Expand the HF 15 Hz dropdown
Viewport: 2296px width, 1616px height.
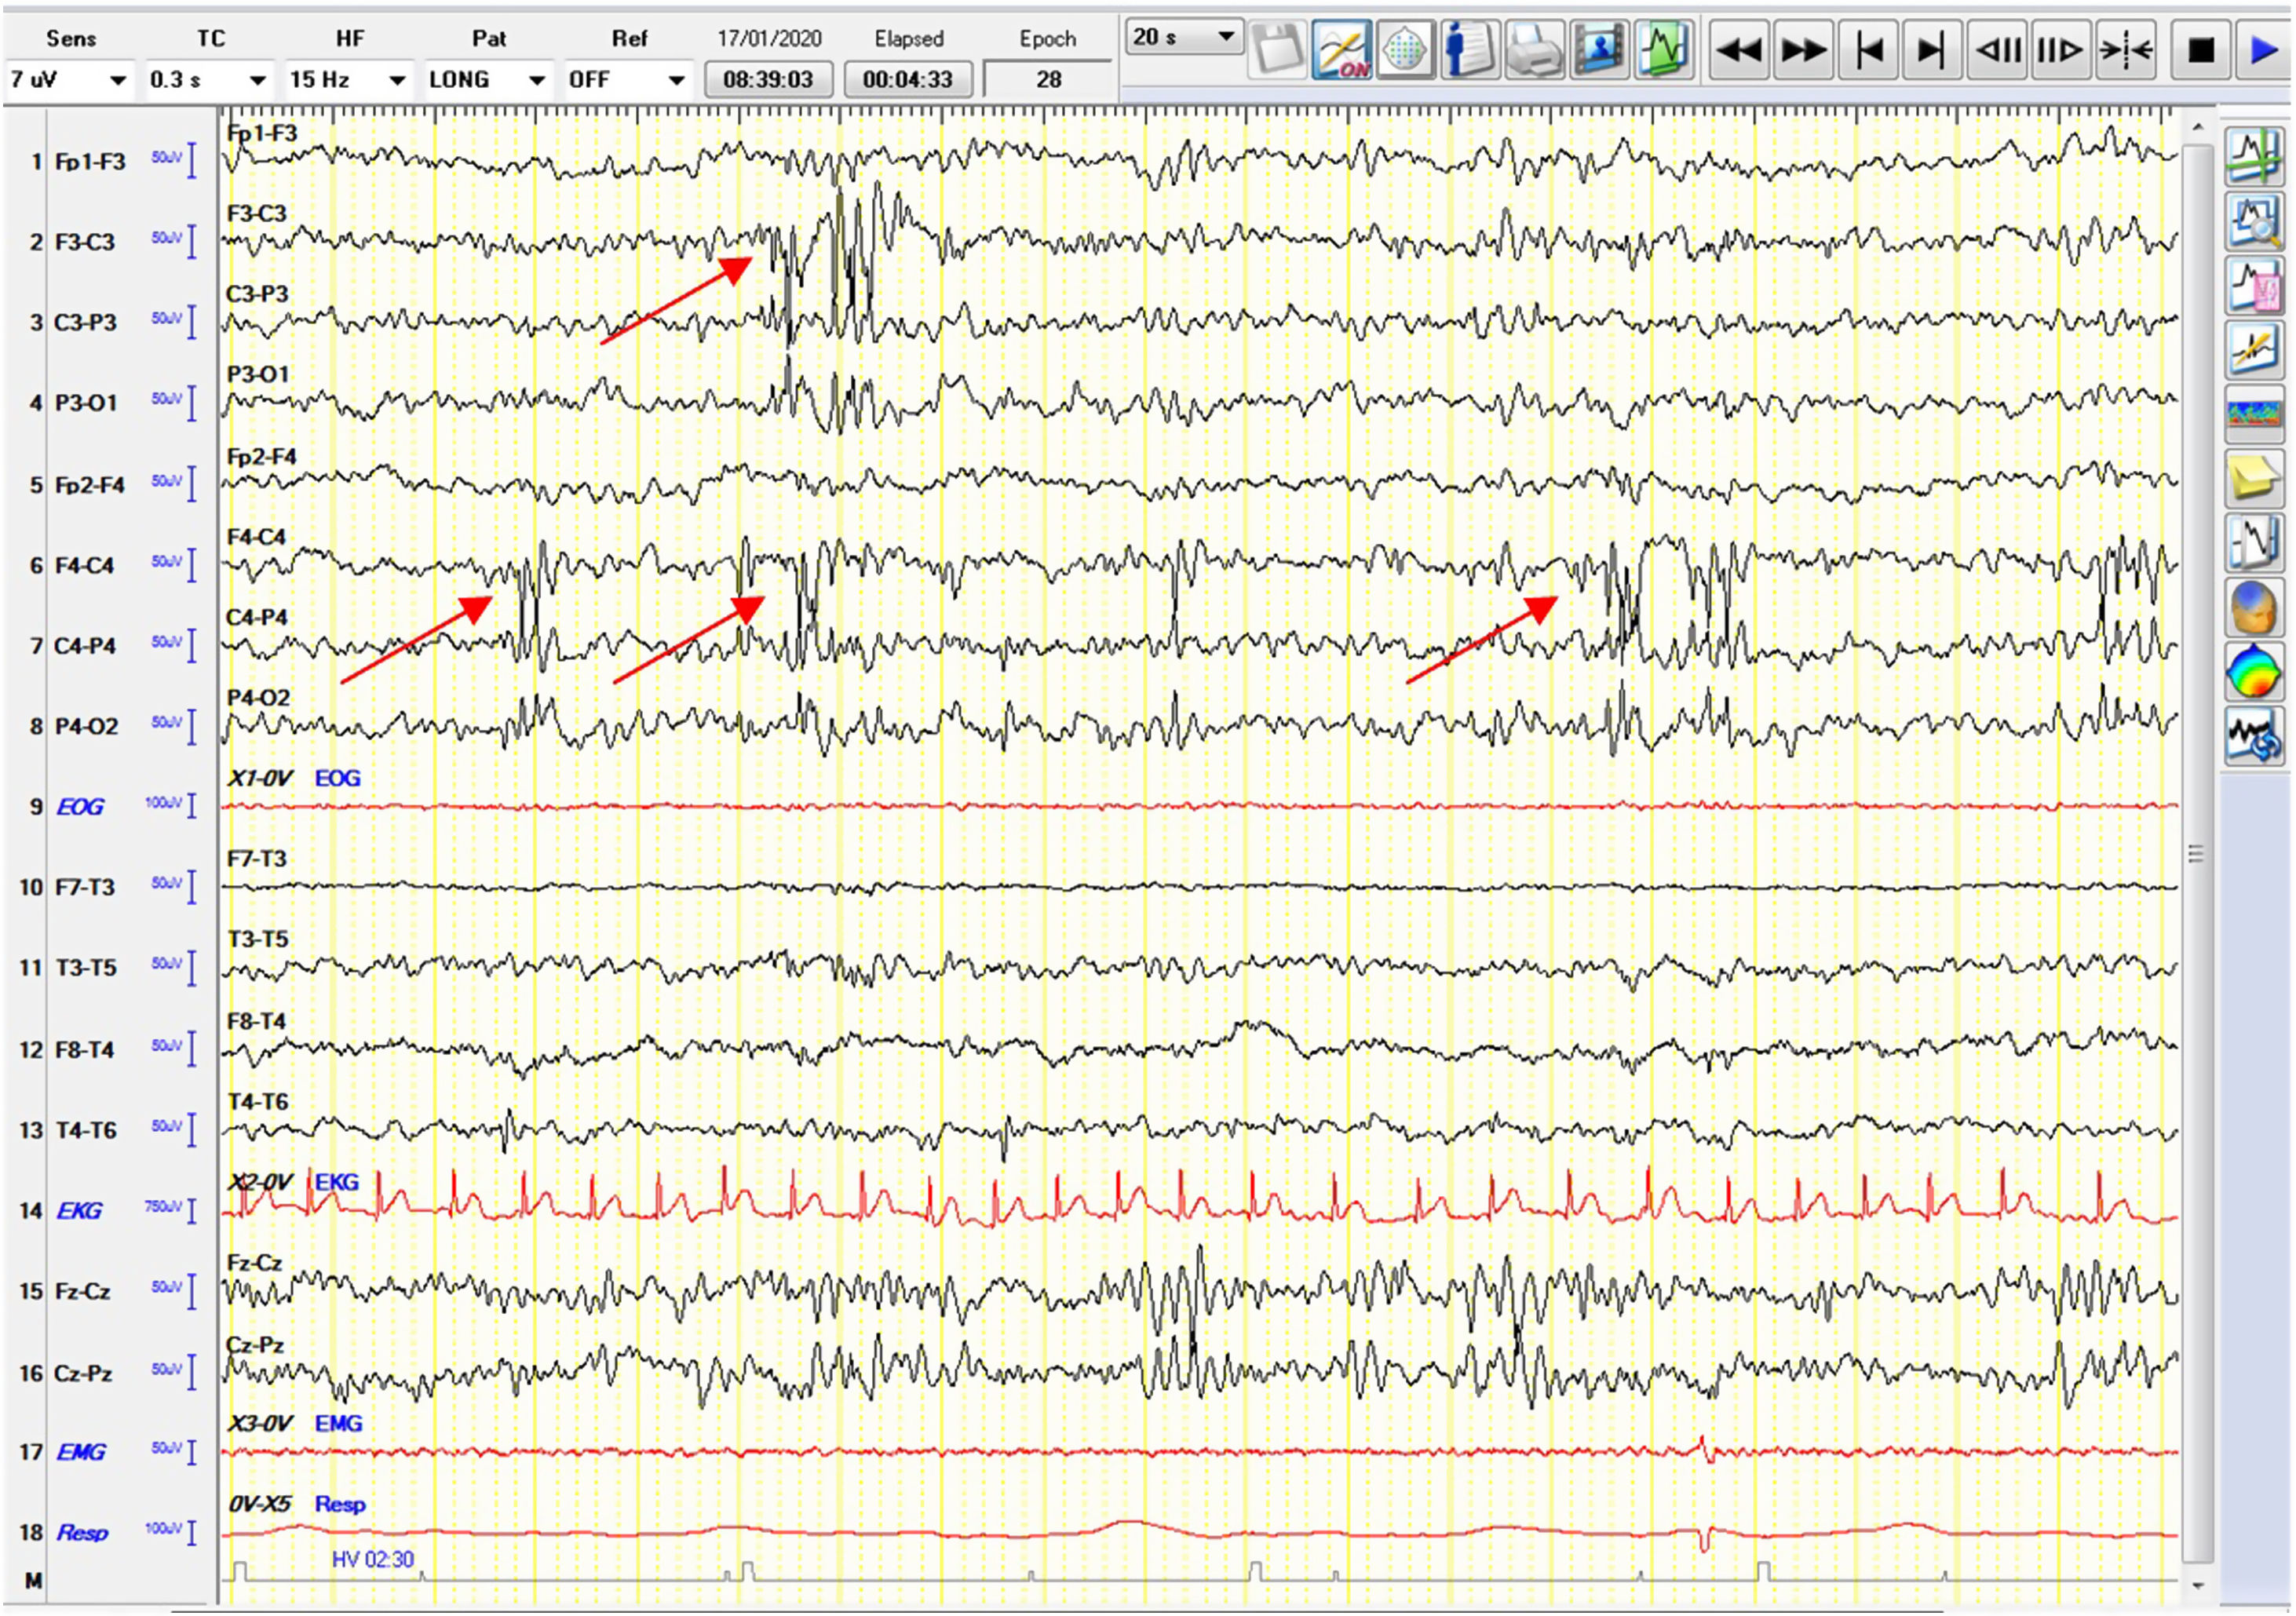coord(348,80)
